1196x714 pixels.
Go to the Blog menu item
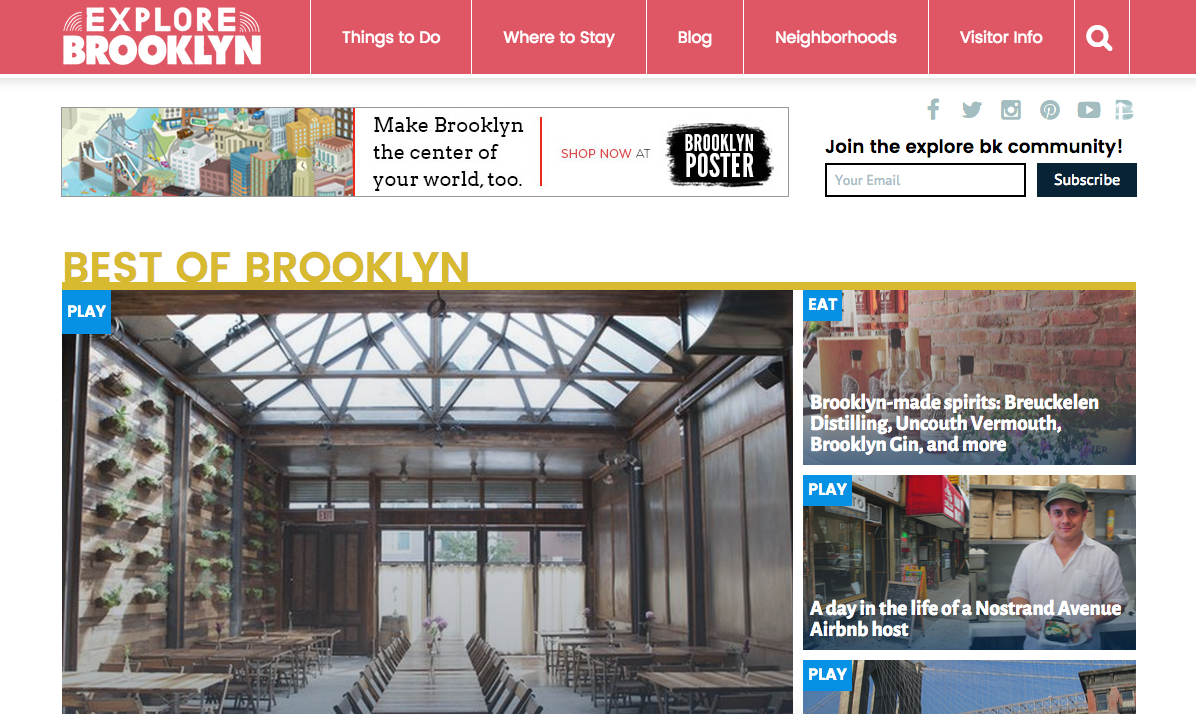click(694, 37)
